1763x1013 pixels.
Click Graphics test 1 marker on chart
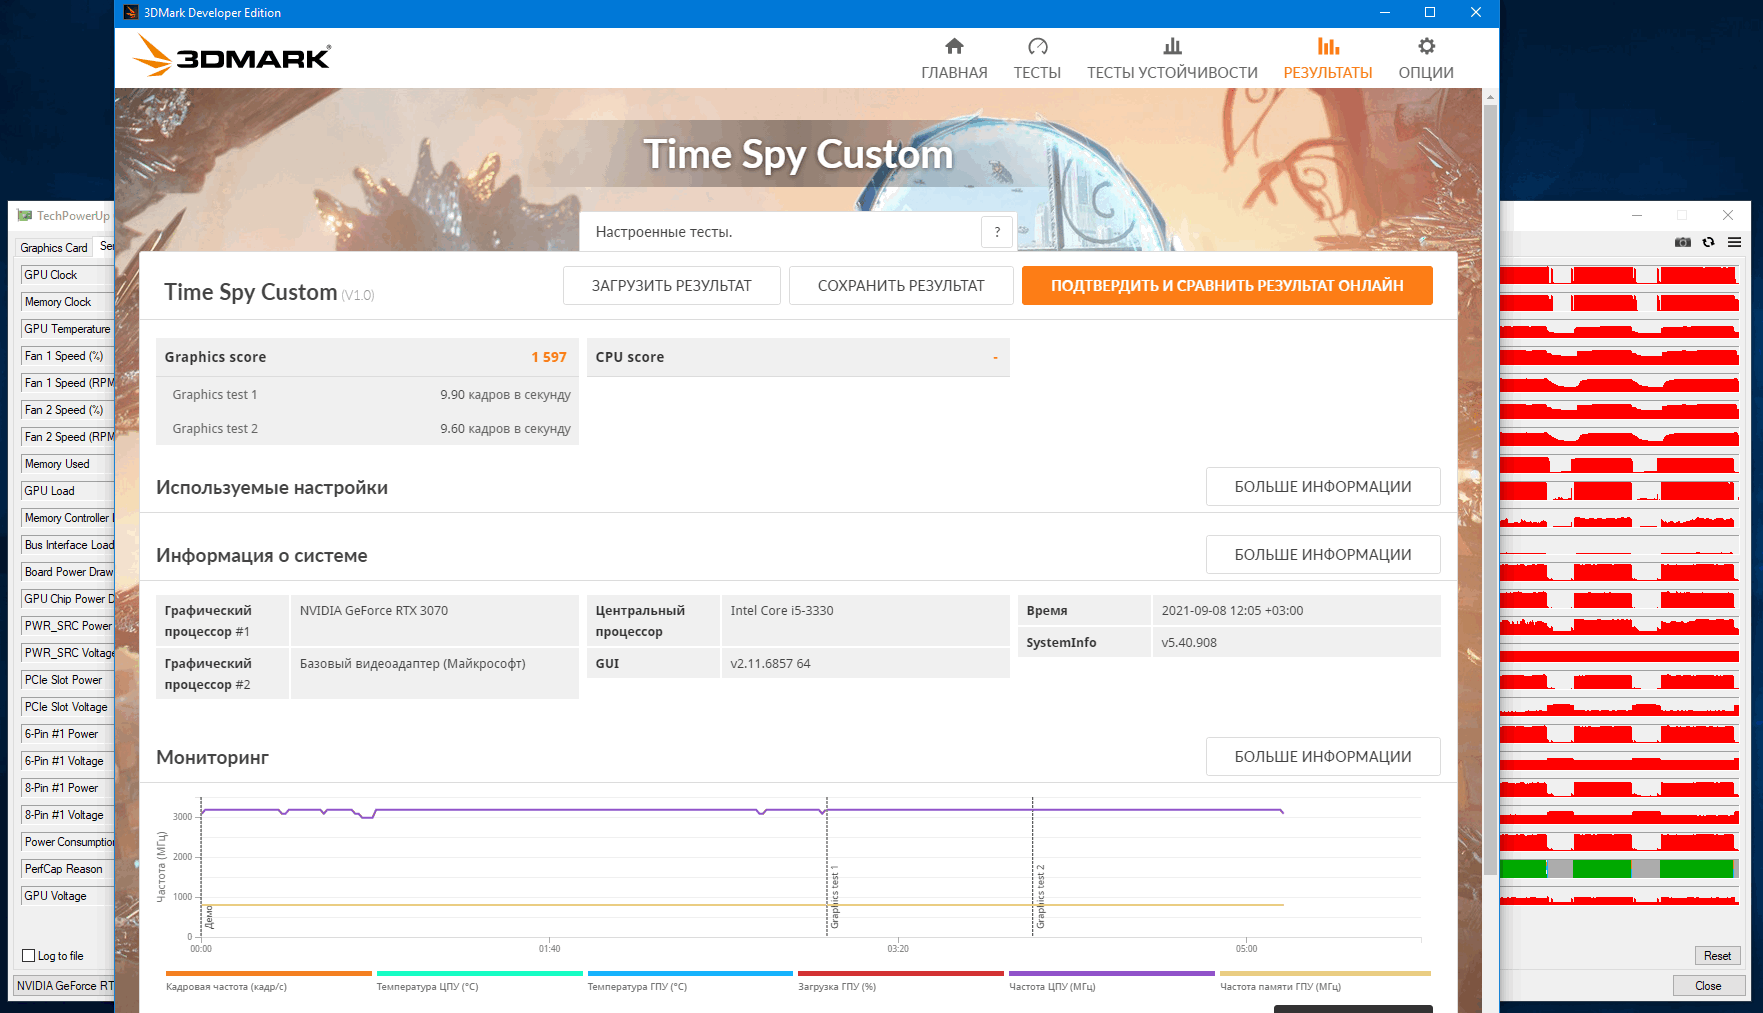(x=835, y=898)
